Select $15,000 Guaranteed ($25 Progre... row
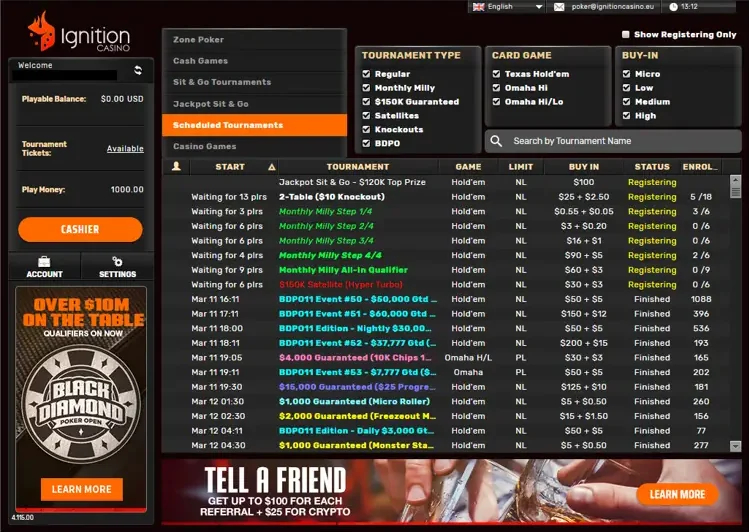Screen dimensions: 749x532 [x=447, y=387]
